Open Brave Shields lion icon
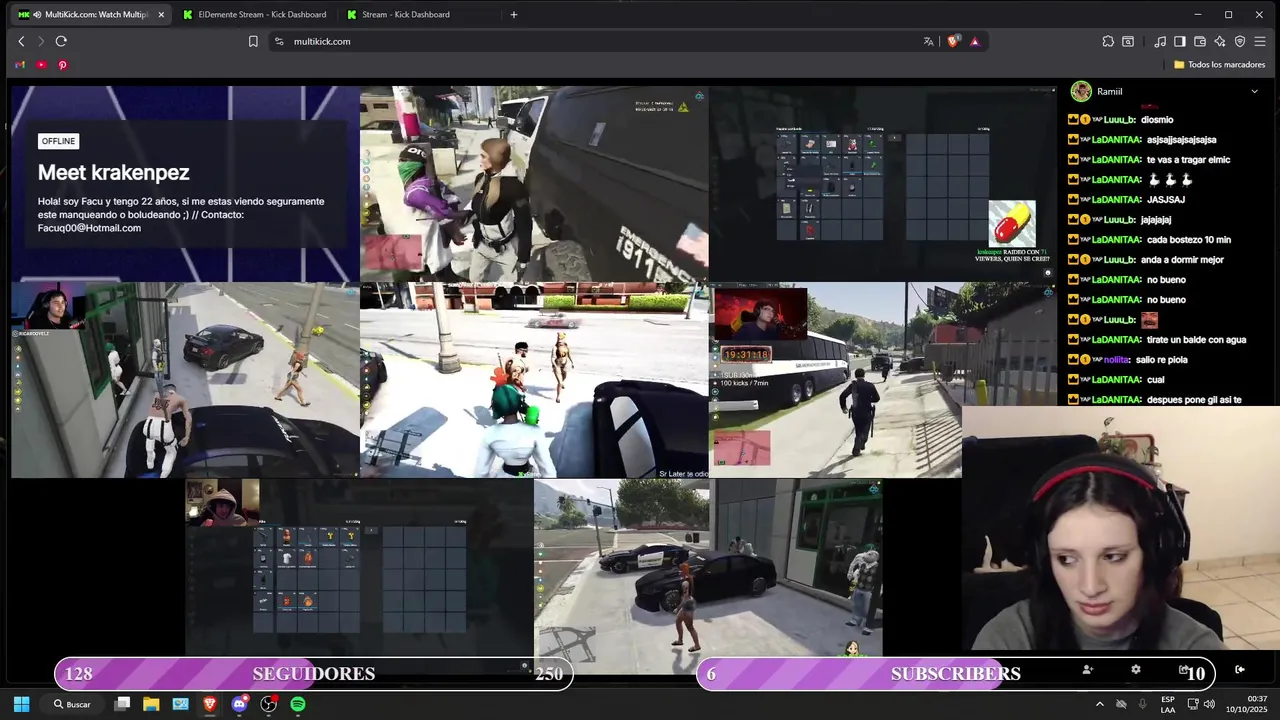Screen dimensions: 1280x720 point(952,41)
